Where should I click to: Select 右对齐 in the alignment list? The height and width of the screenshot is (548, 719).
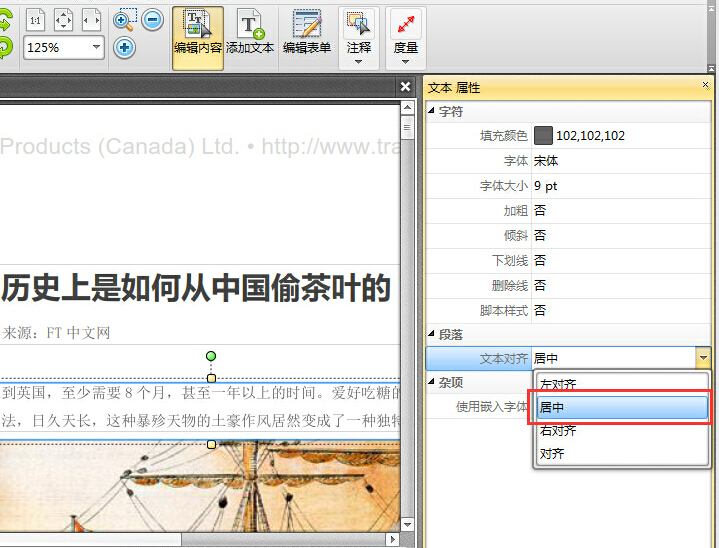(622, 431)
